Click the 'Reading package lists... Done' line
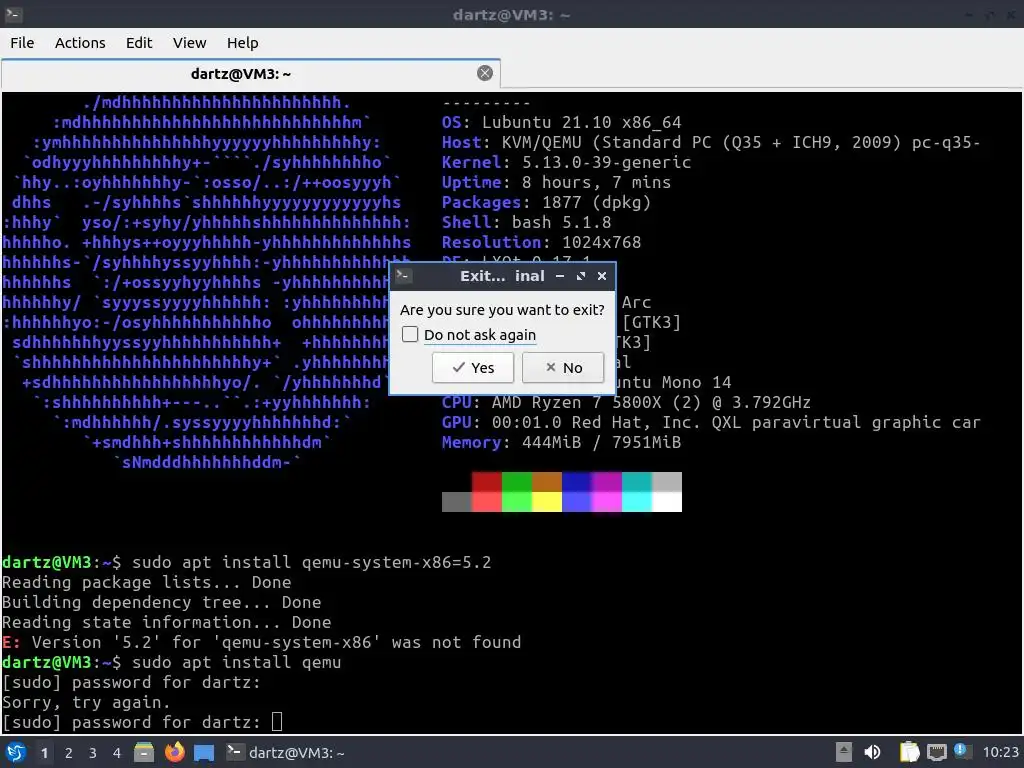 (147, 583)
